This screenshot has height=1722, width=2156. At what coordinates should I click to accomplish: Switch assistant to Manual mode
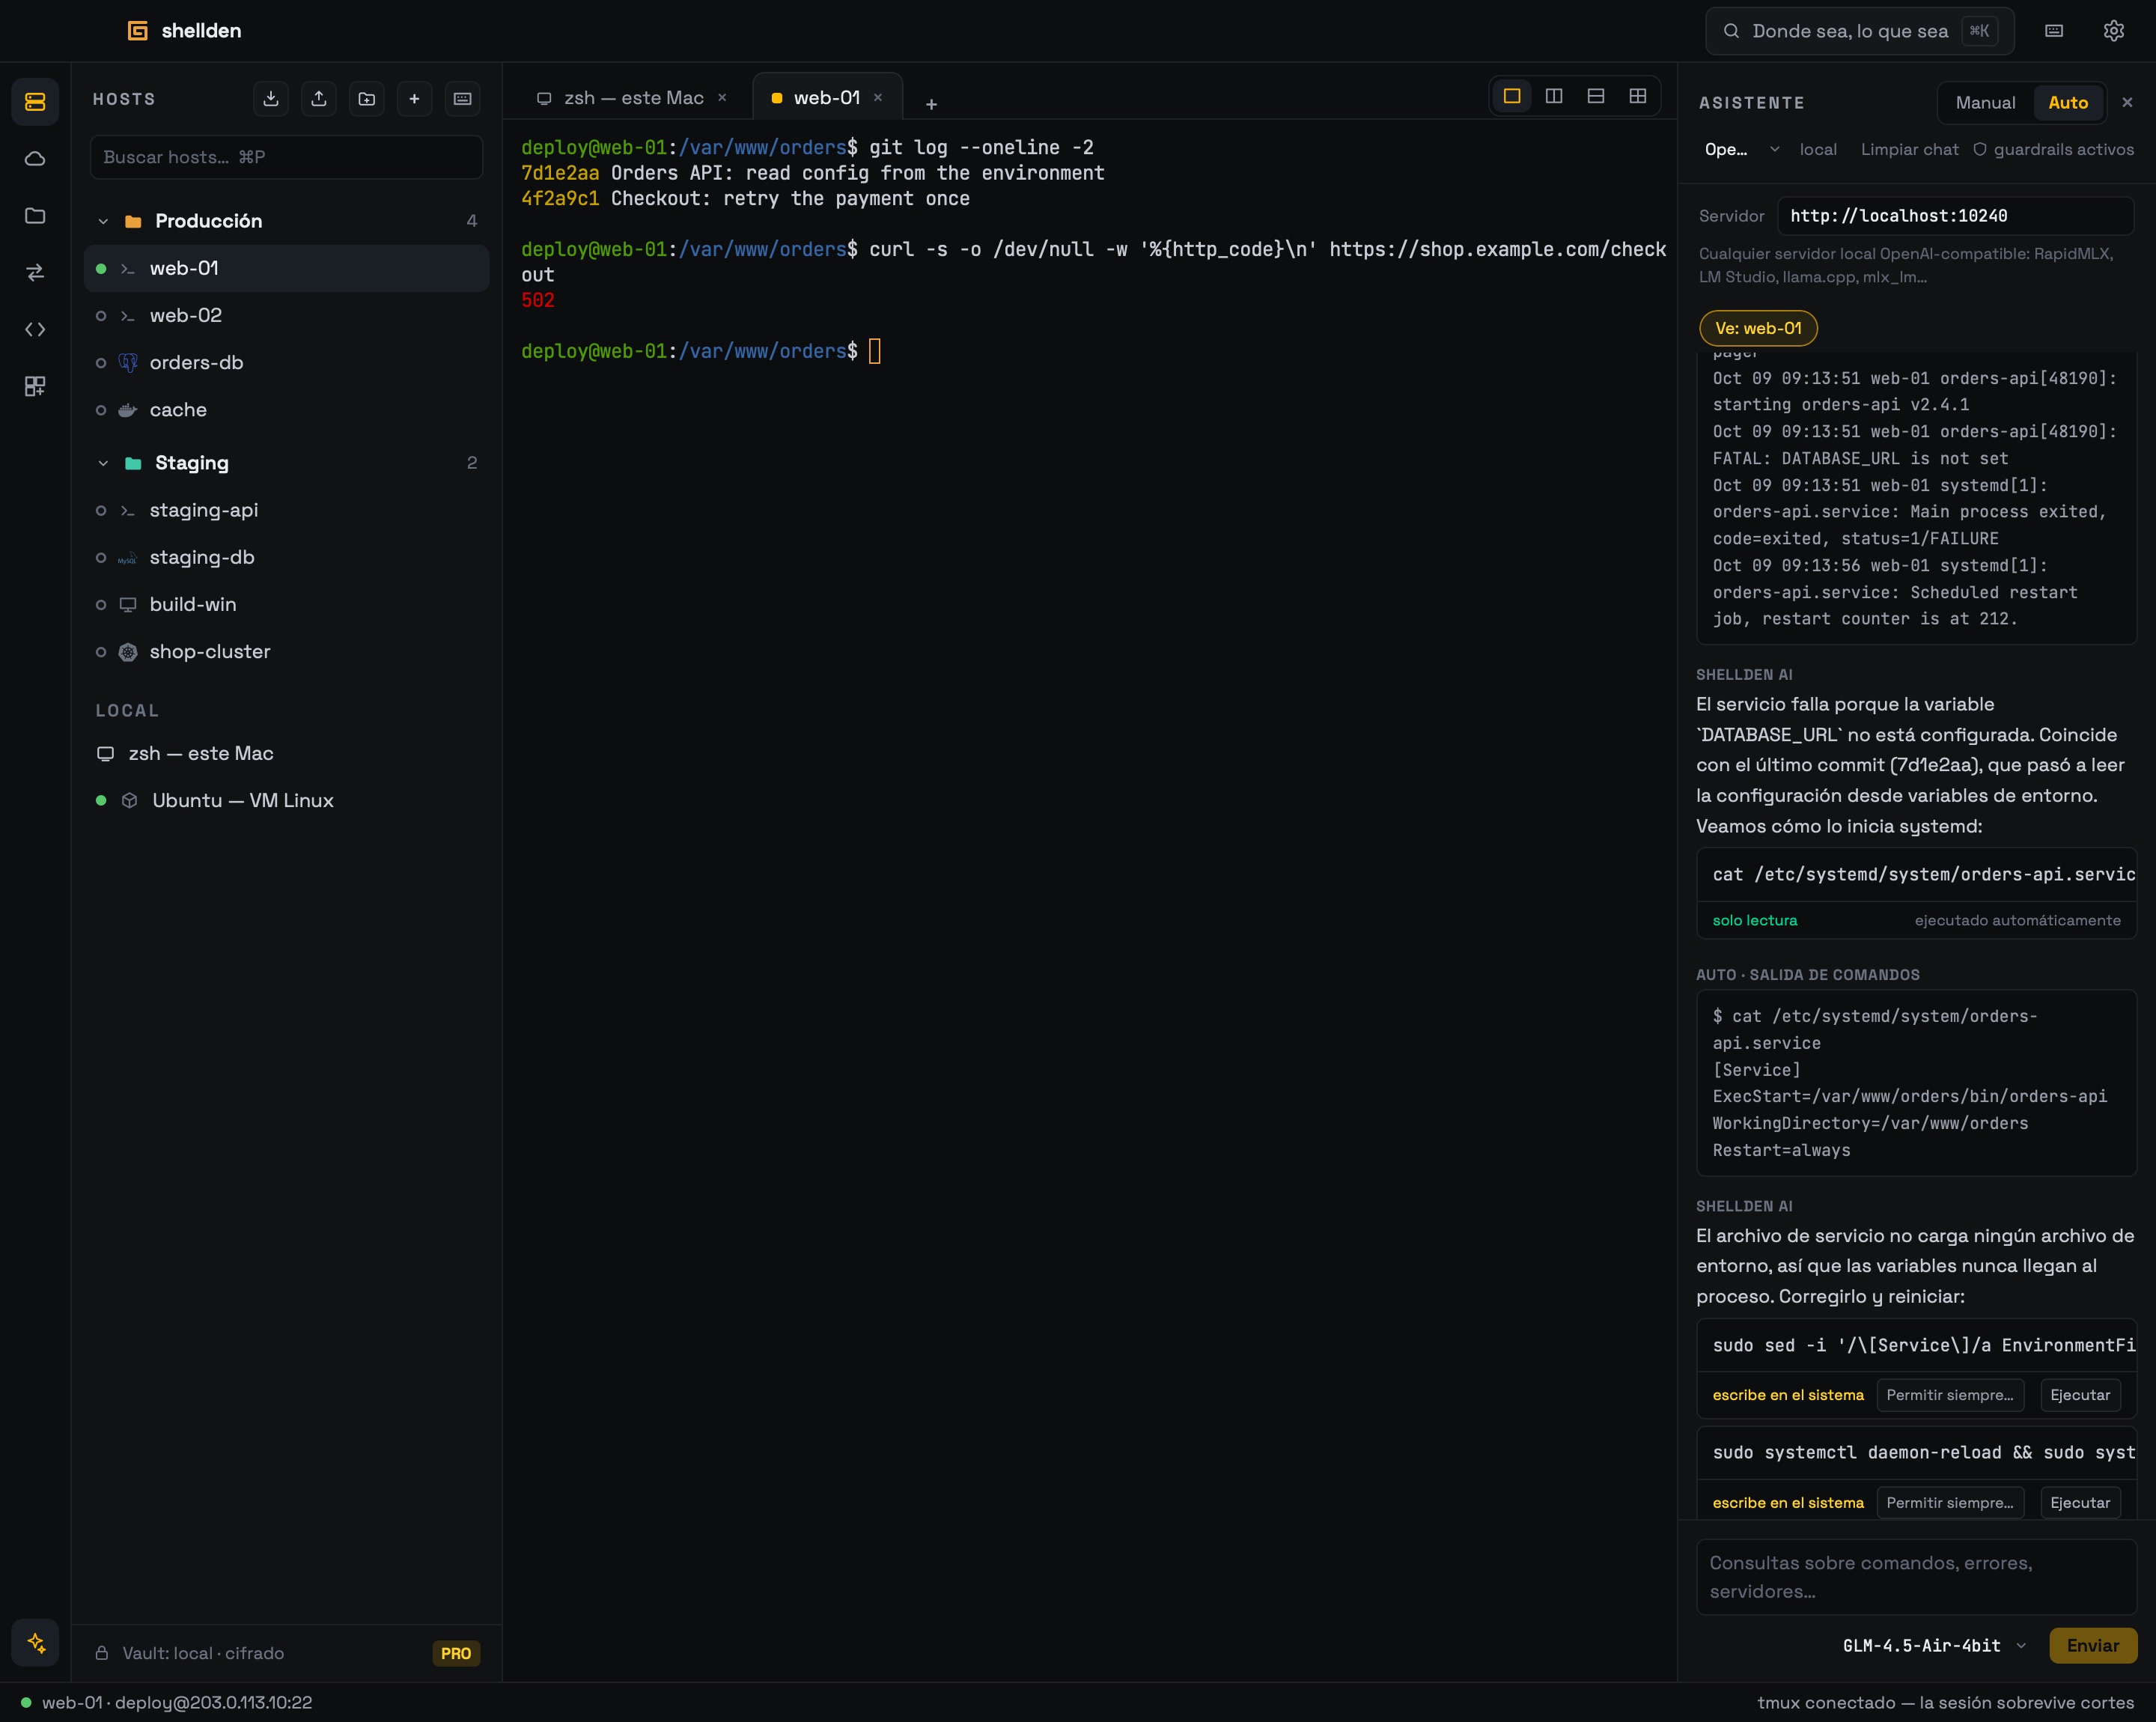click(x=1985, y=102)
